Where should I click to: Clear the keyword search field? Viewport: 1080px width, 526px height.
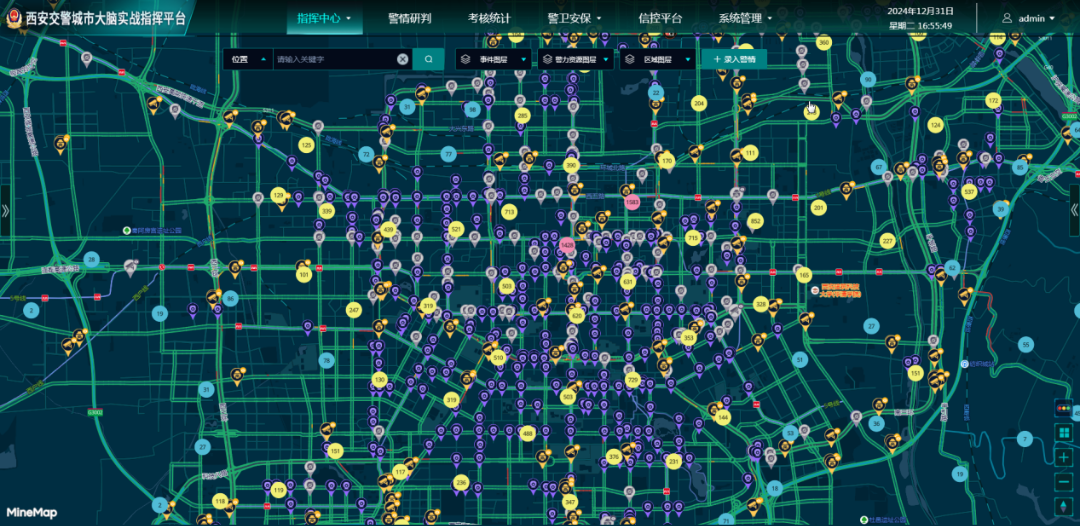tap(402, 59)
